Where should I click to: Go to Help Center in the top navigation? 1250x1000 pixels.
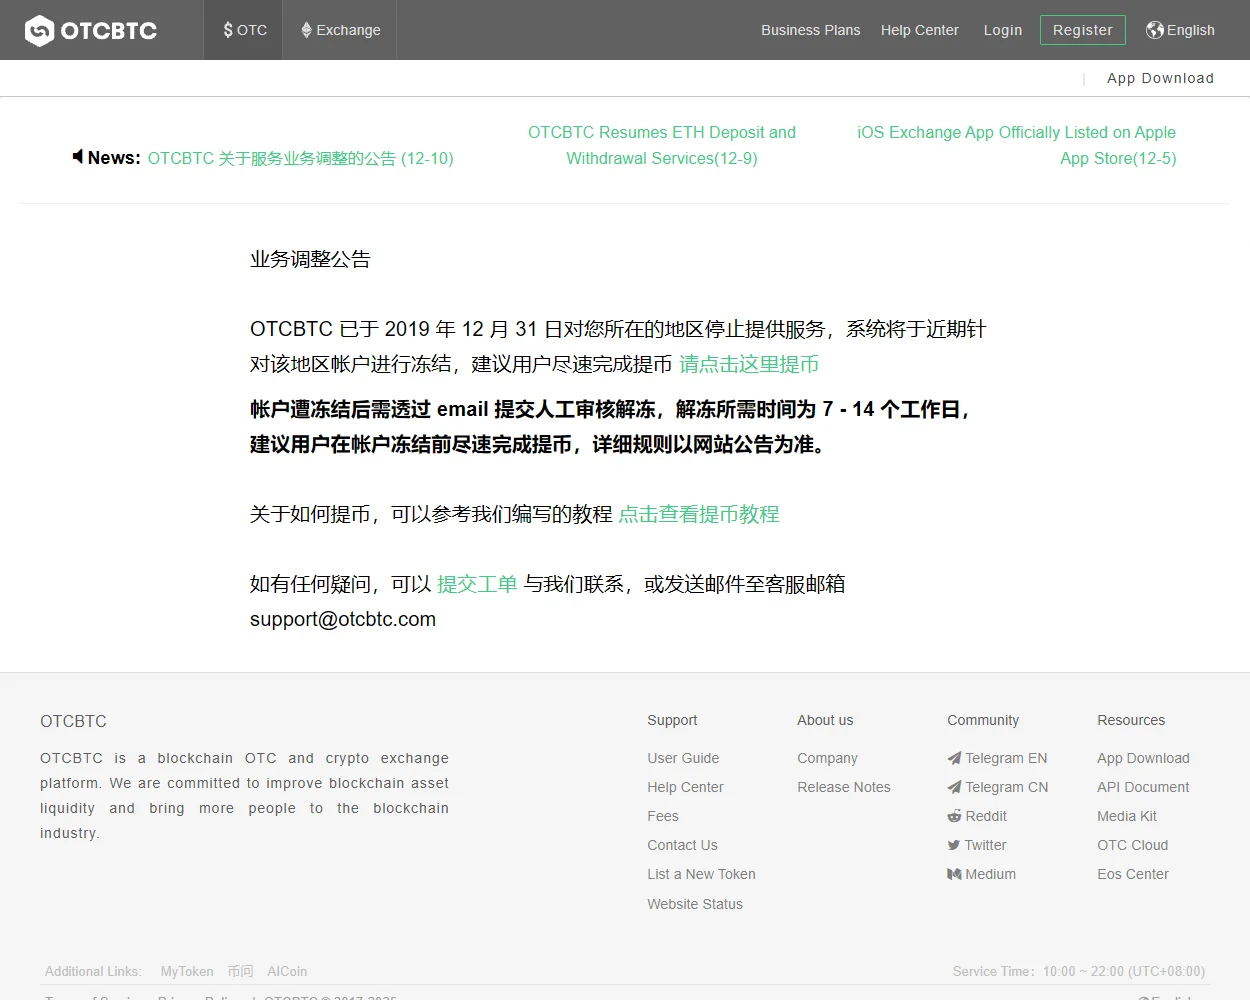tap(919, 30)
